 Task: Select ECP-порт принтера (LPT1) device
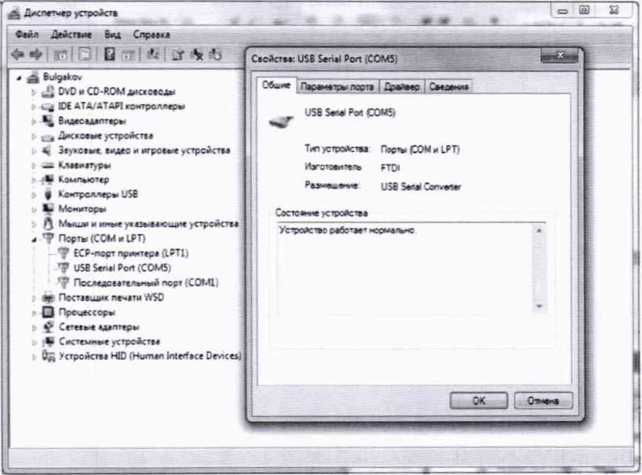[130, 254]
